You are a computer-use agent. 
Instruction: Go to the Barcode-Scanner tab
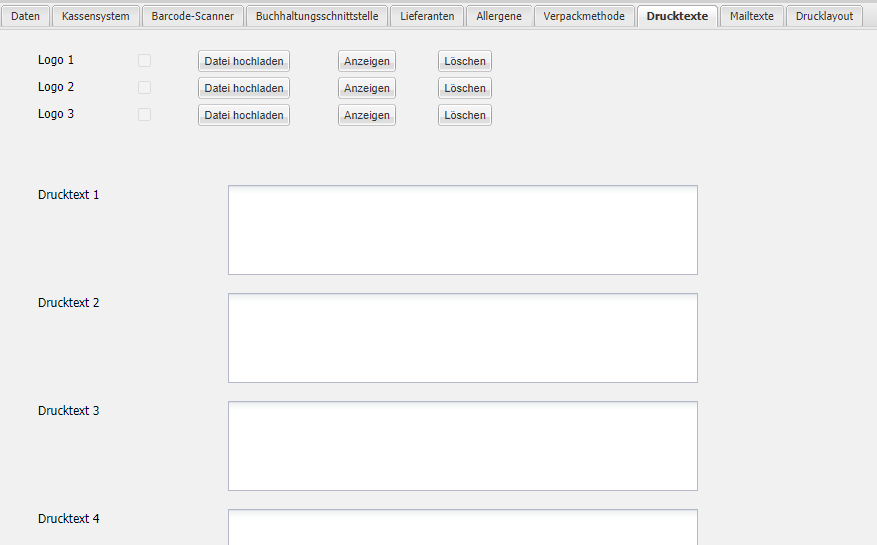[x=193, y=16]
